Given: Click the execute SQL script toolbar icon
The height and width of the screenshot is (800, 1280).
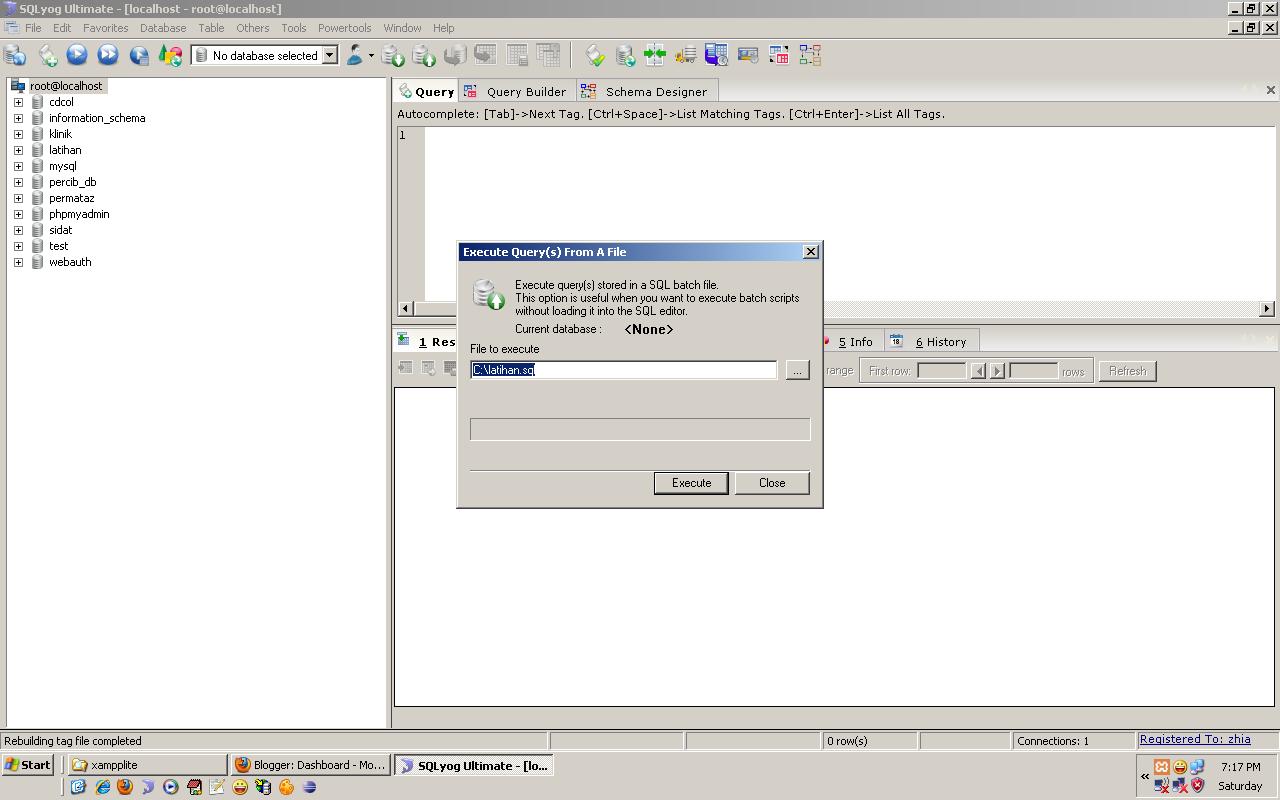Looking at the screenshot, I should tap(424, 56).
